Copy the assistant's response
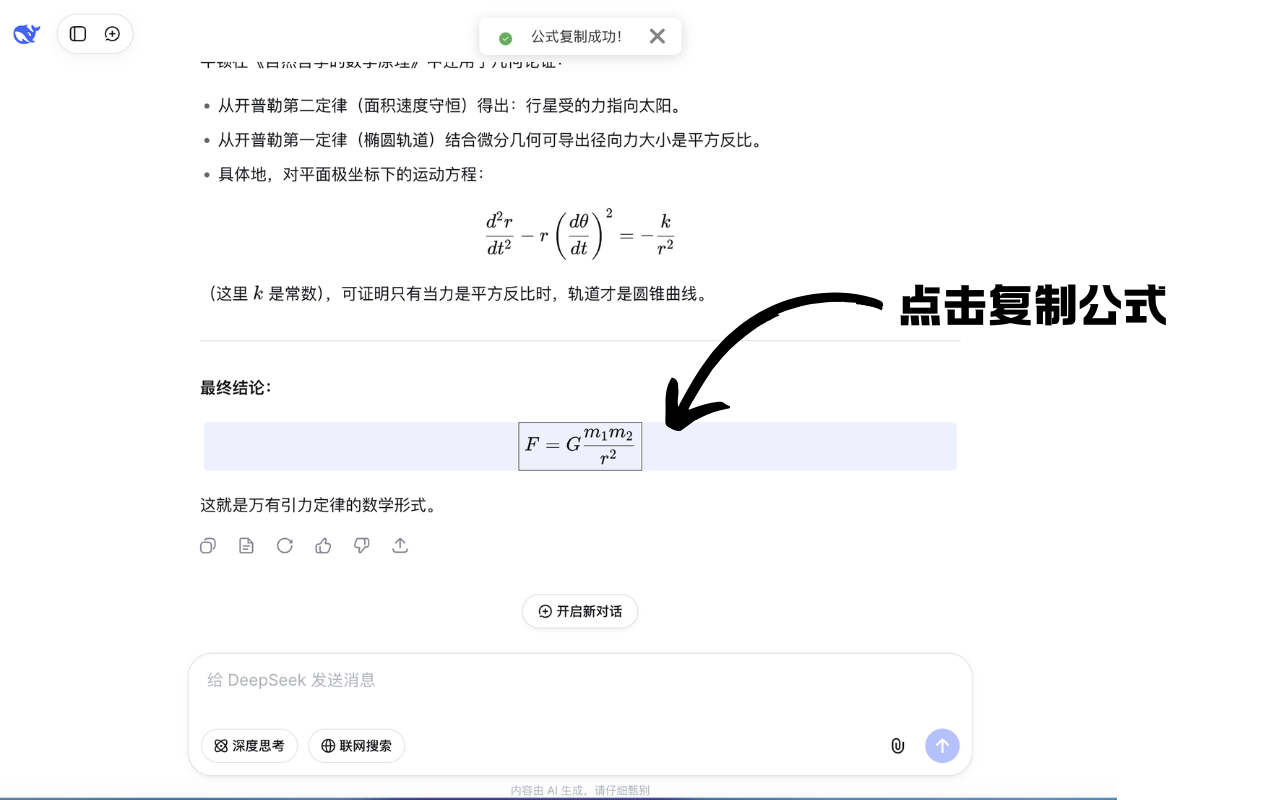 (207, 546)
